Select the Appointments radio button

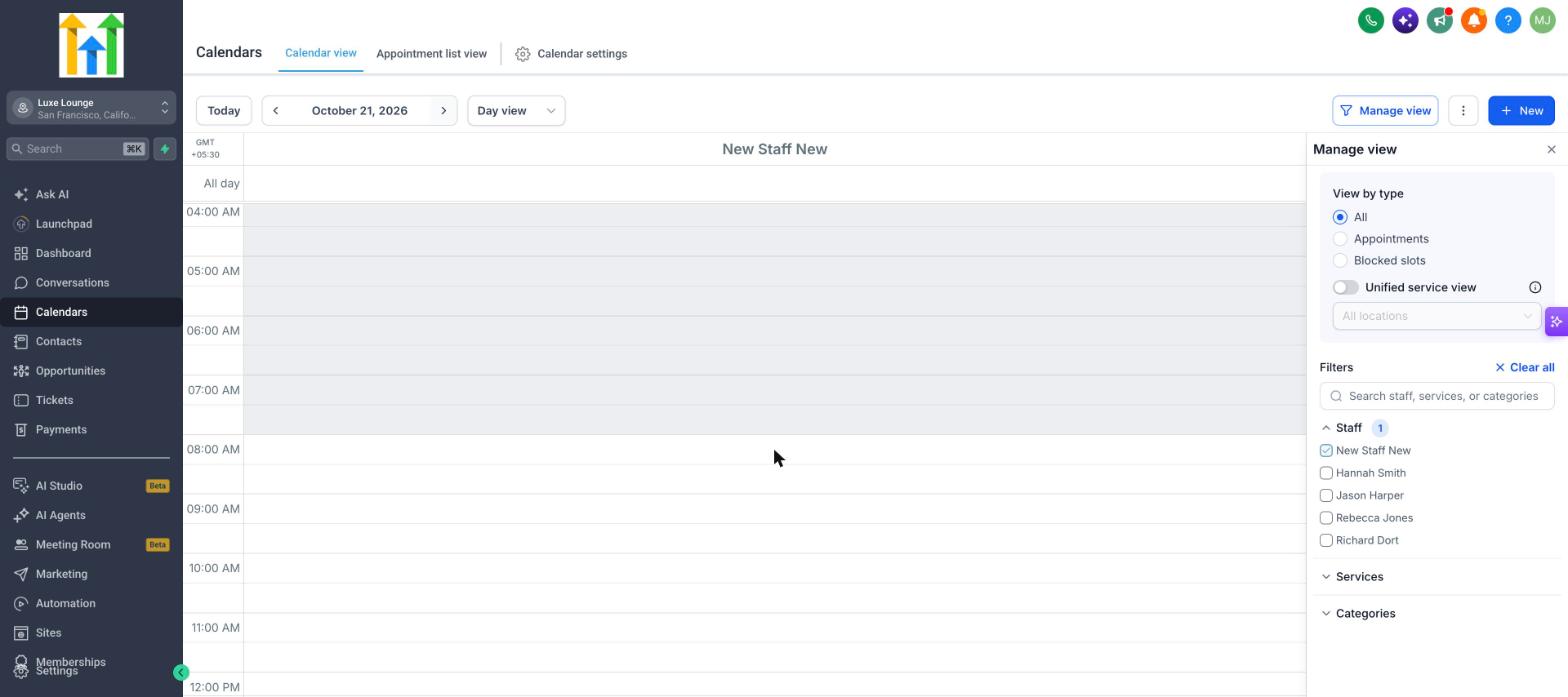tap(1340, 239)
